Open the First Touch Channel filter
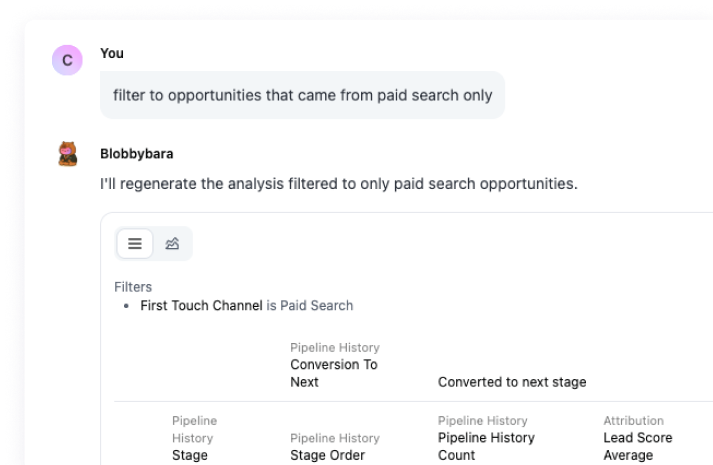713x465 pixels. (201, 305)
